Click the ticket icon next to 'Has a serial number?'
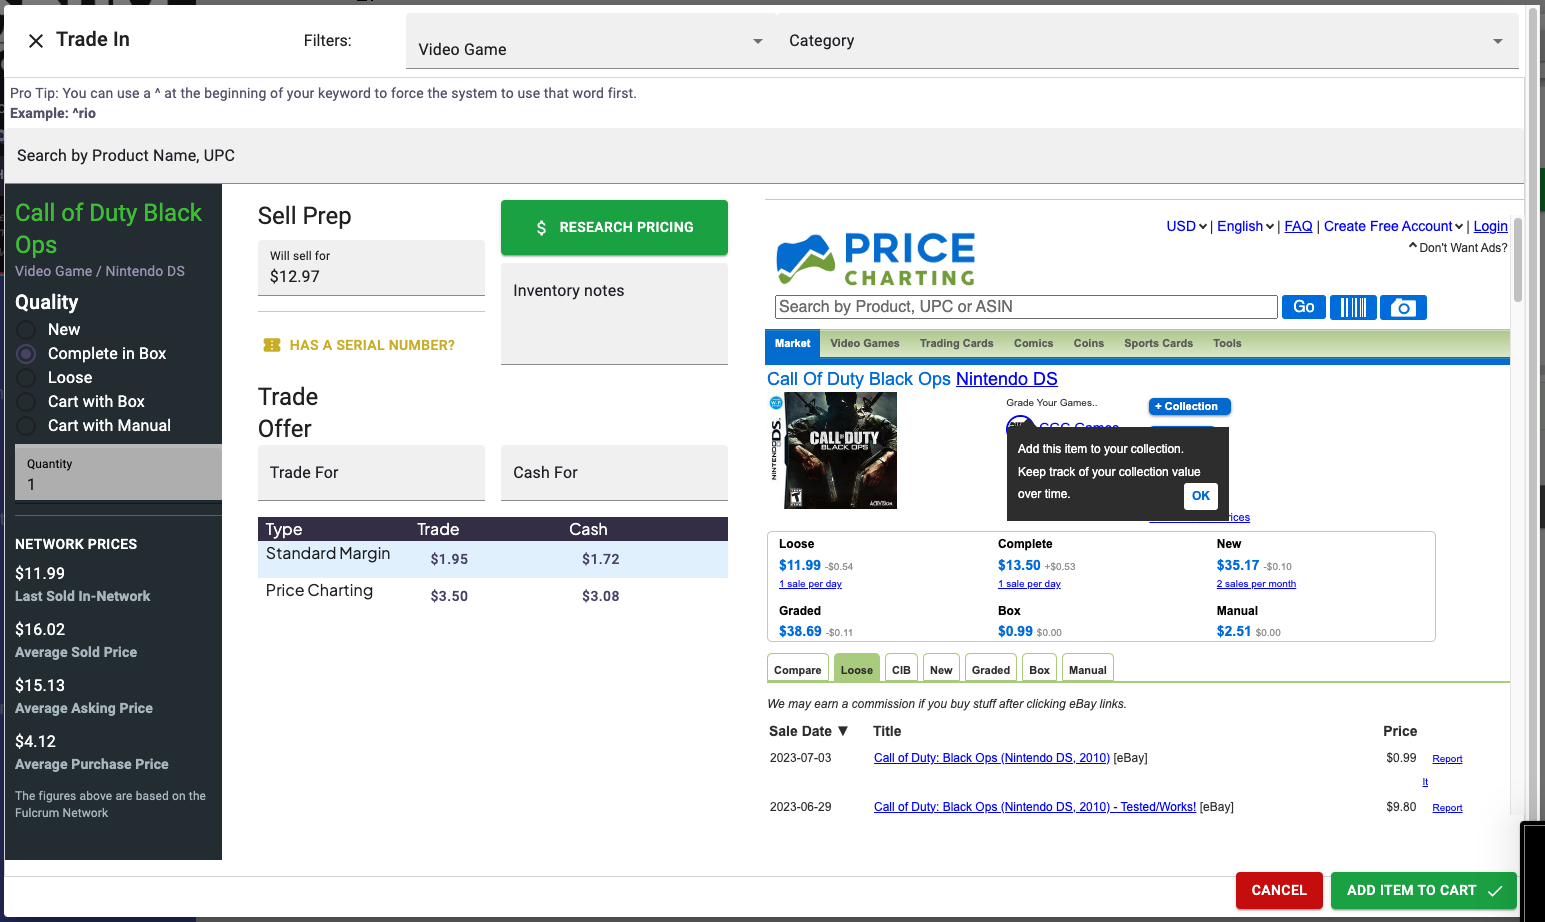The height and width of the screenshot is (922, 1545). (270, 346)
